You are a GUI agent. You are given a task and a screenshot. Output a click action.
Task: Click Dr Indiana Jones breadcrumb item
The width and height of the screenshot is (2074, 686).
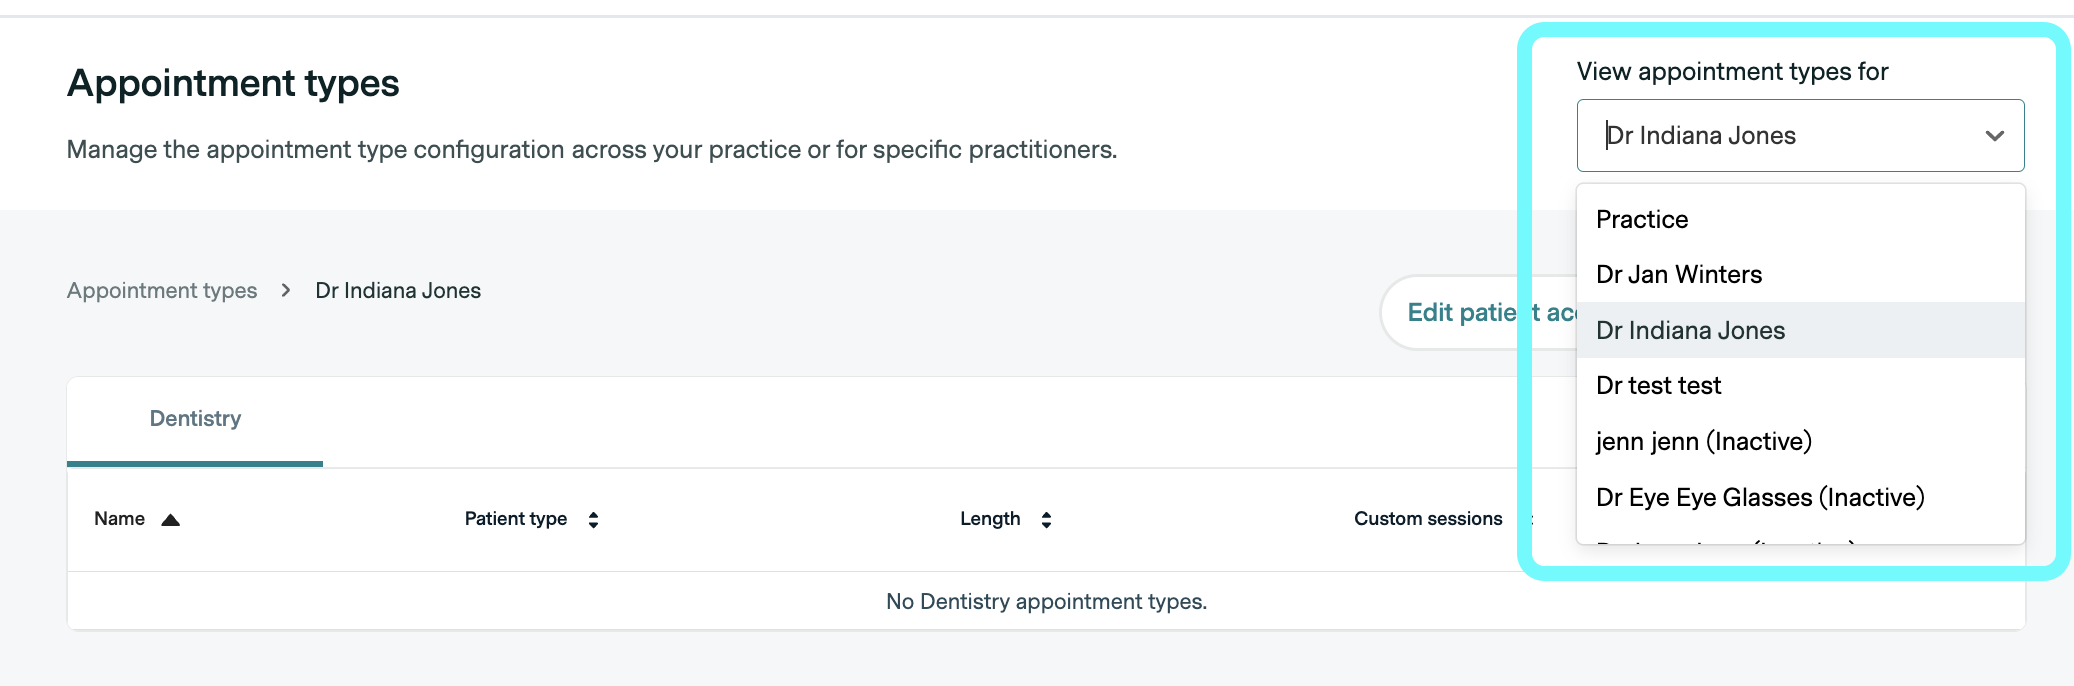(x=398, y=291)
